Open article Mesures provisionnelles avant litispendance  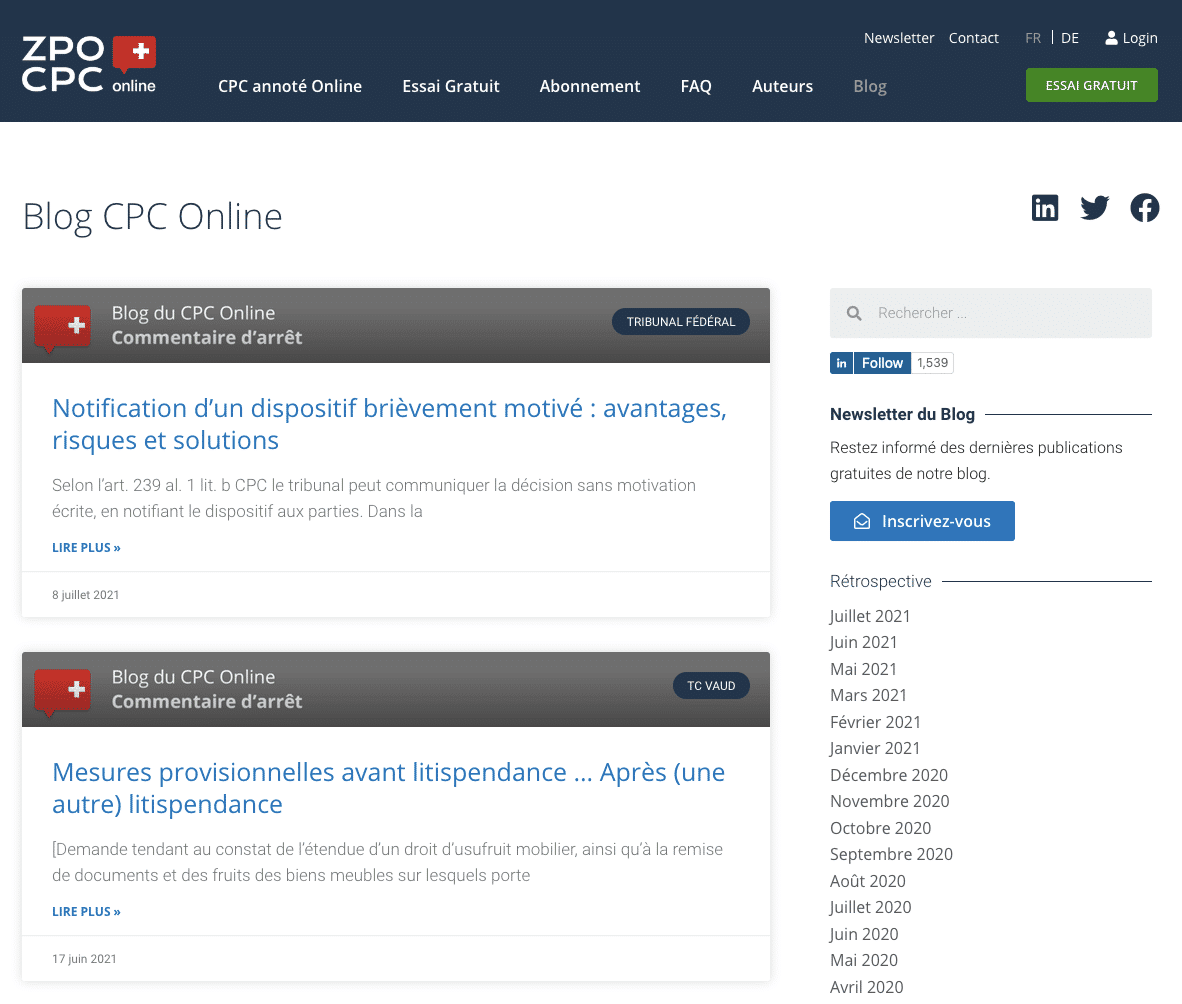tap(388, 788)
